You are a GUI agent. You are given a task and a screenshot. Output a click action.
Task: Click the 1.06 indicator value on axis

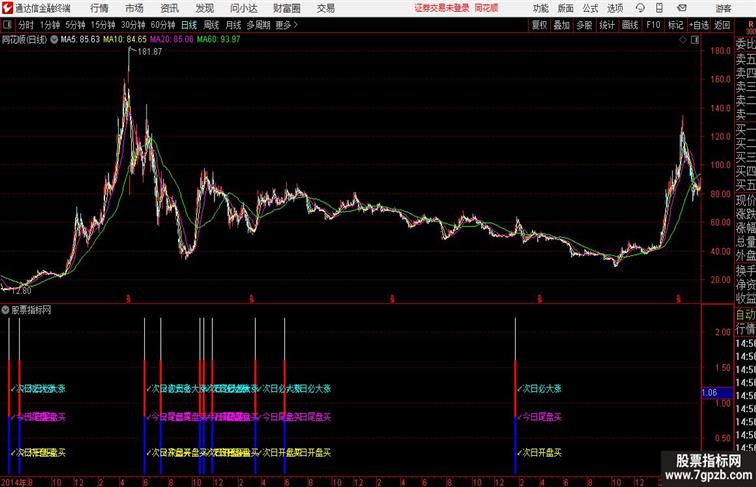(x=709, y=393)
